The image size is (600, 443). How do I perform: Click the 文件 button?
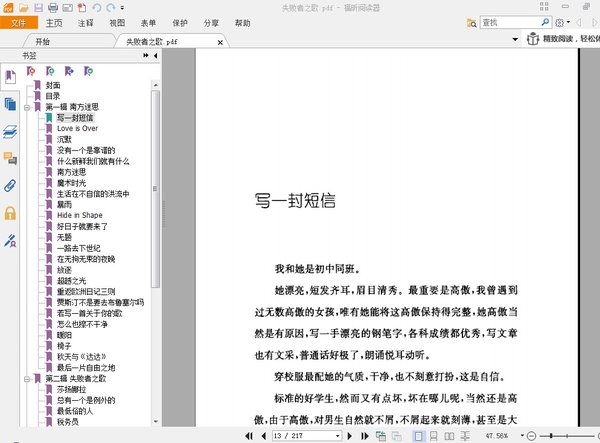pyautogui.click(x=19, y=22)
